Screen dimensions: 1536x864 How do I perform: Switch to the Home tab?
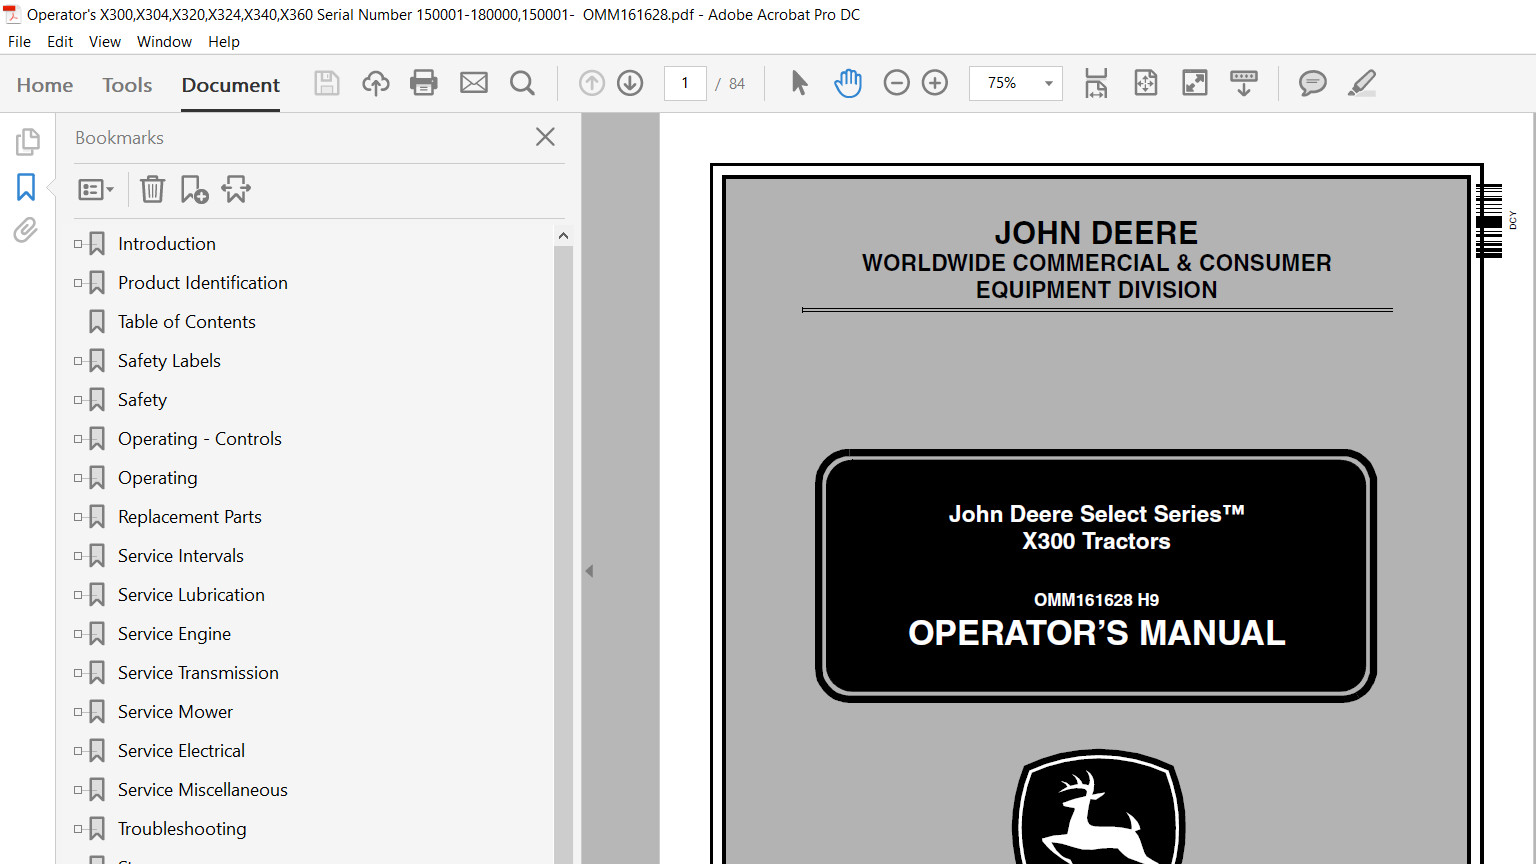click(x=45, y=85)
